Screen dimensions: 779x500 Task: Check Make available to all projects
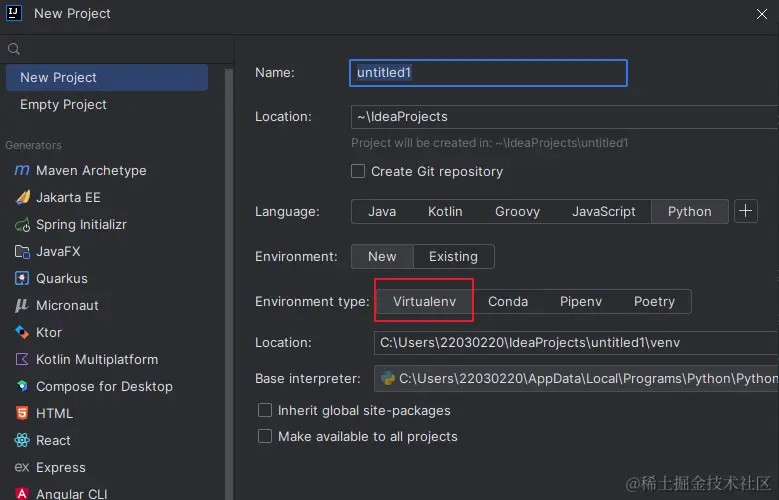[265, 436]
